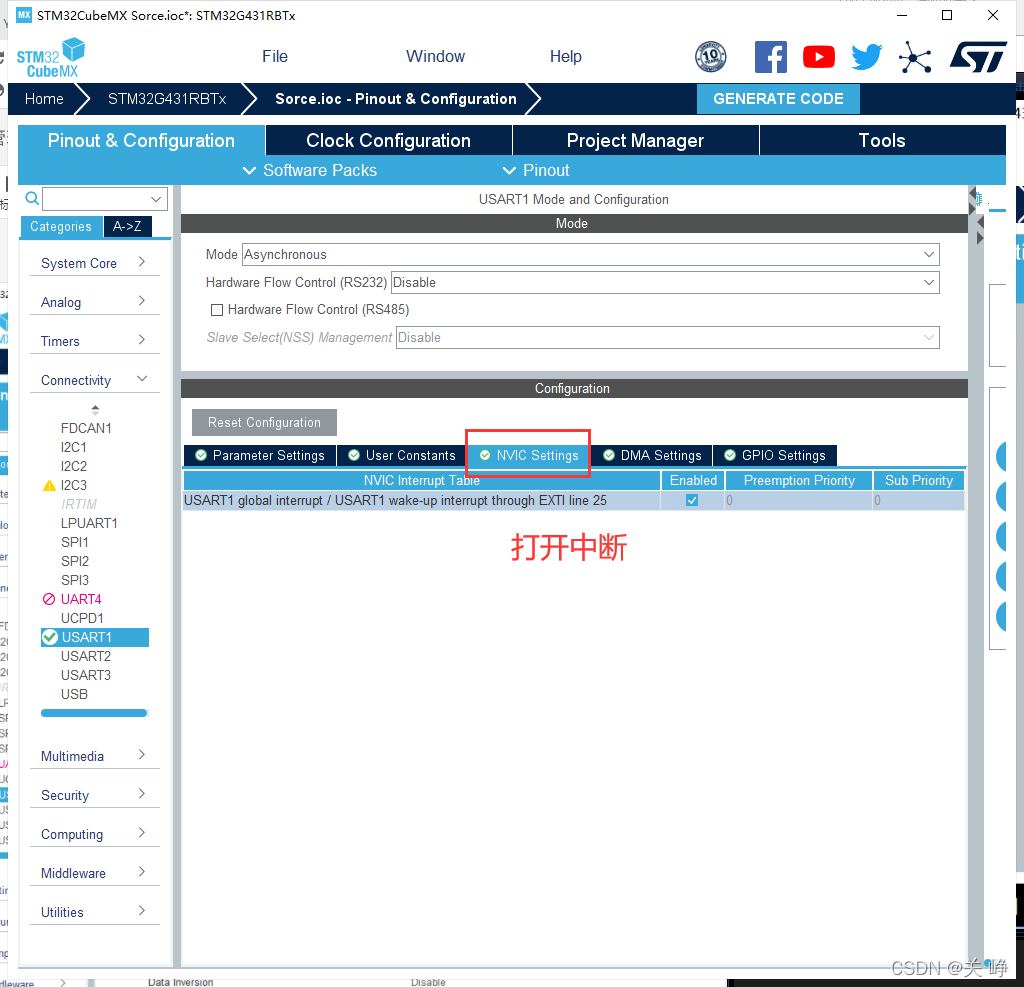Switch to Clock Configuration tab

coord(389,140)
